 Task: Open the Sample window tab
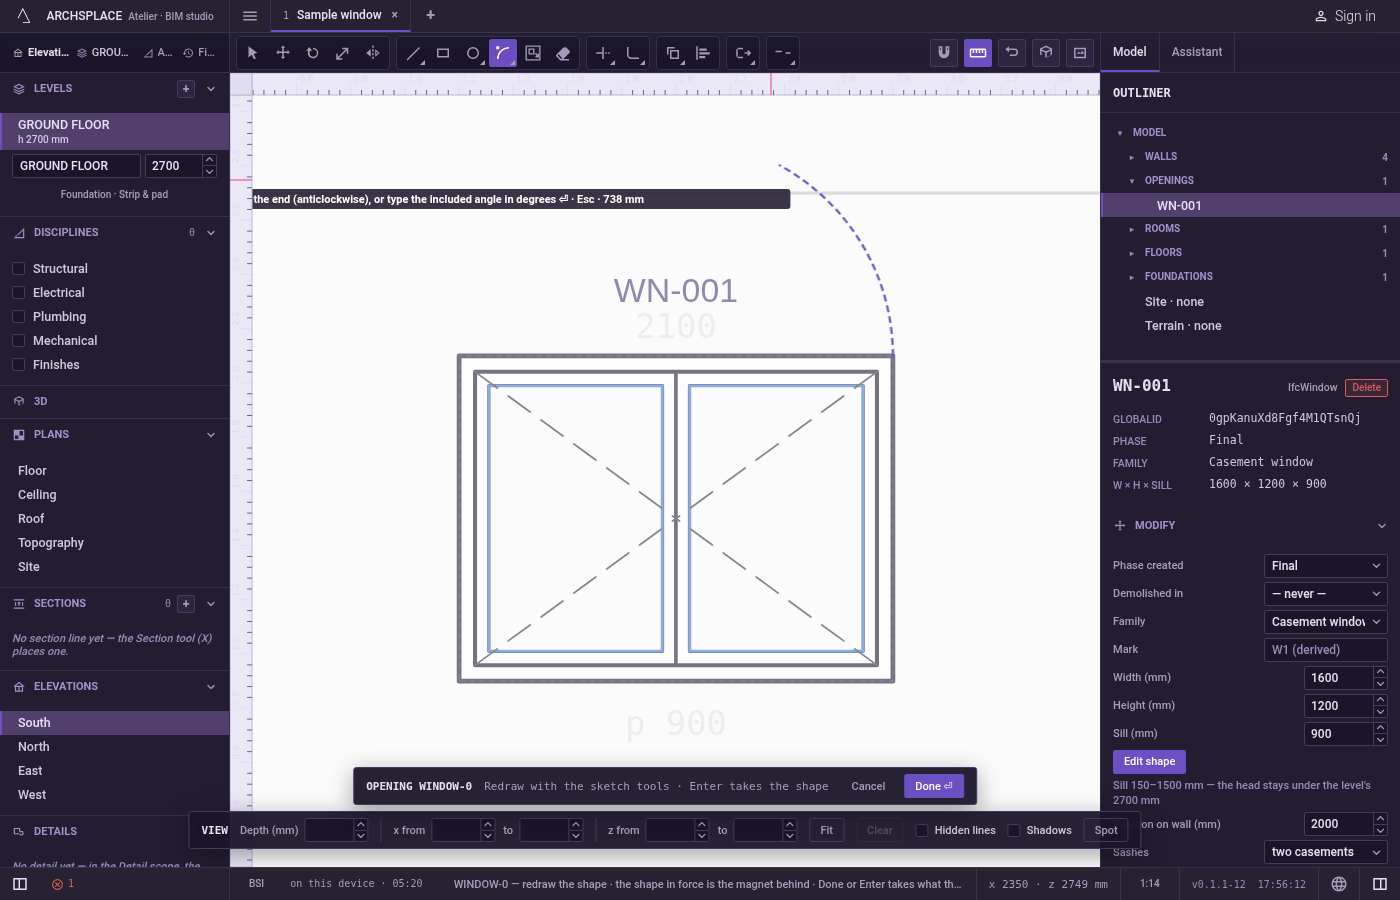339,15
